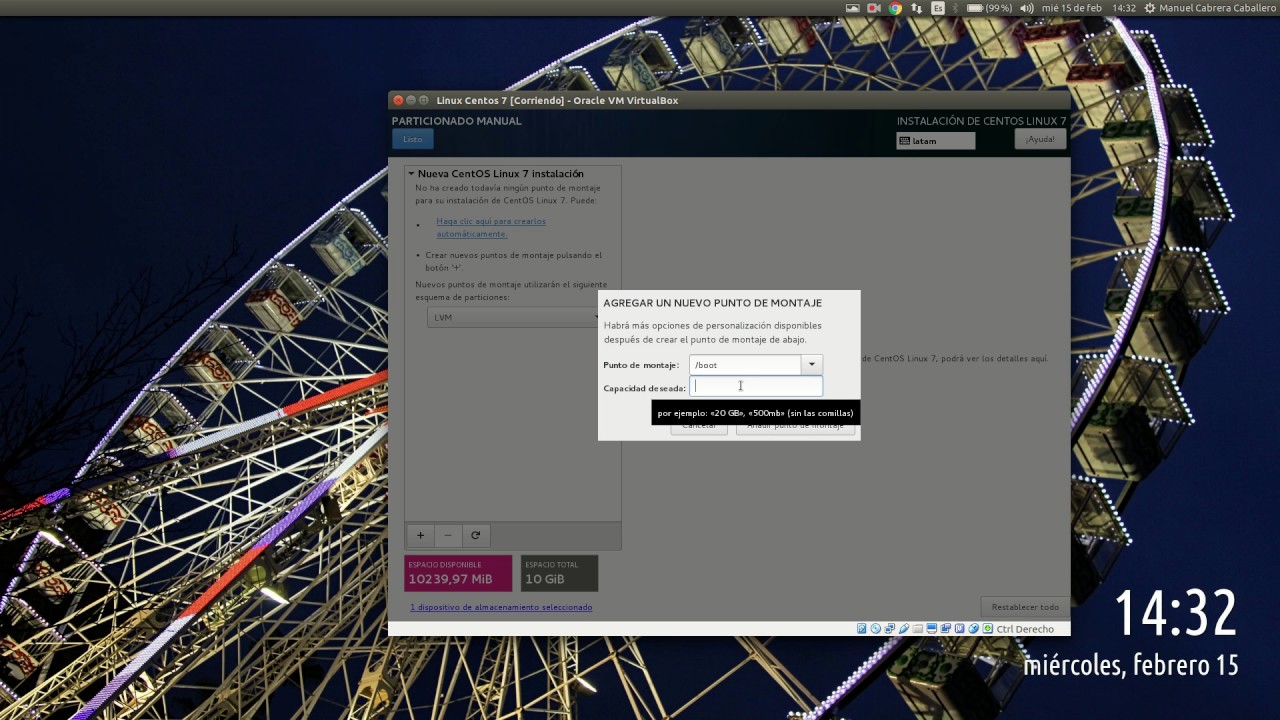Open the session gear menu in top panel

click(1150, 8)
